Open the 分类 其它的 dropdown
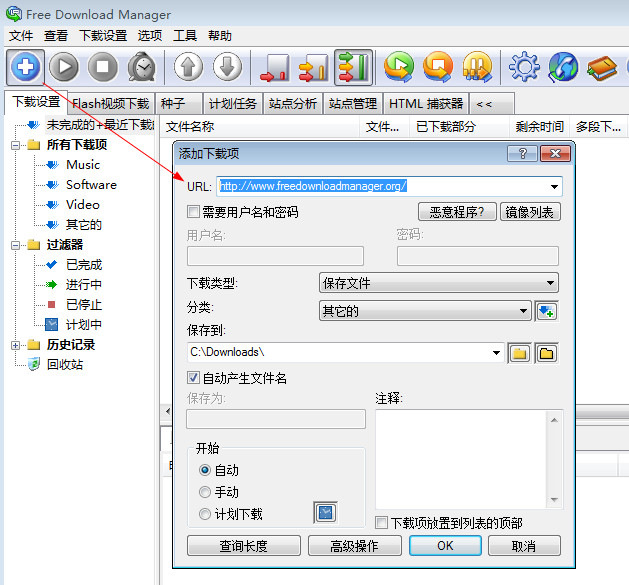Viewport: 629px width, 585px height. click(x=425, y=311)
